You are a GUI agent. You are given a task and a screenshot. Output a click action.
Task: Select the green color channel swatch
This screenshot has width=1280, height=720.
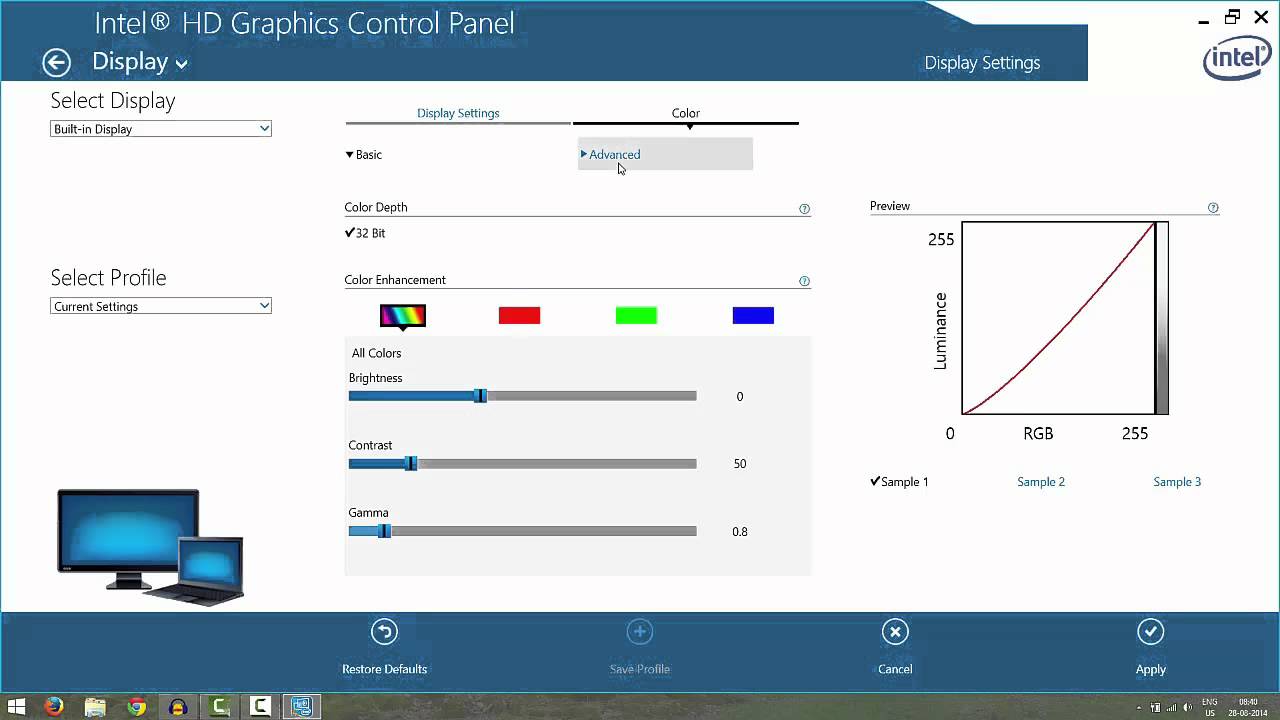coord(636,316)
